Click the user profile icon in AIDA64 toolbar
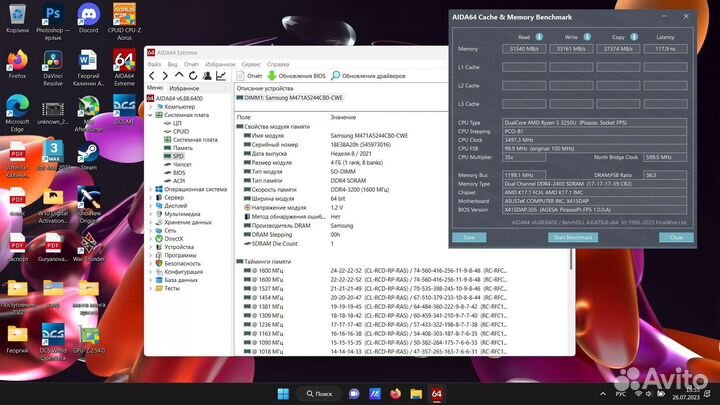720x405 pixels. tap(207, 76)
